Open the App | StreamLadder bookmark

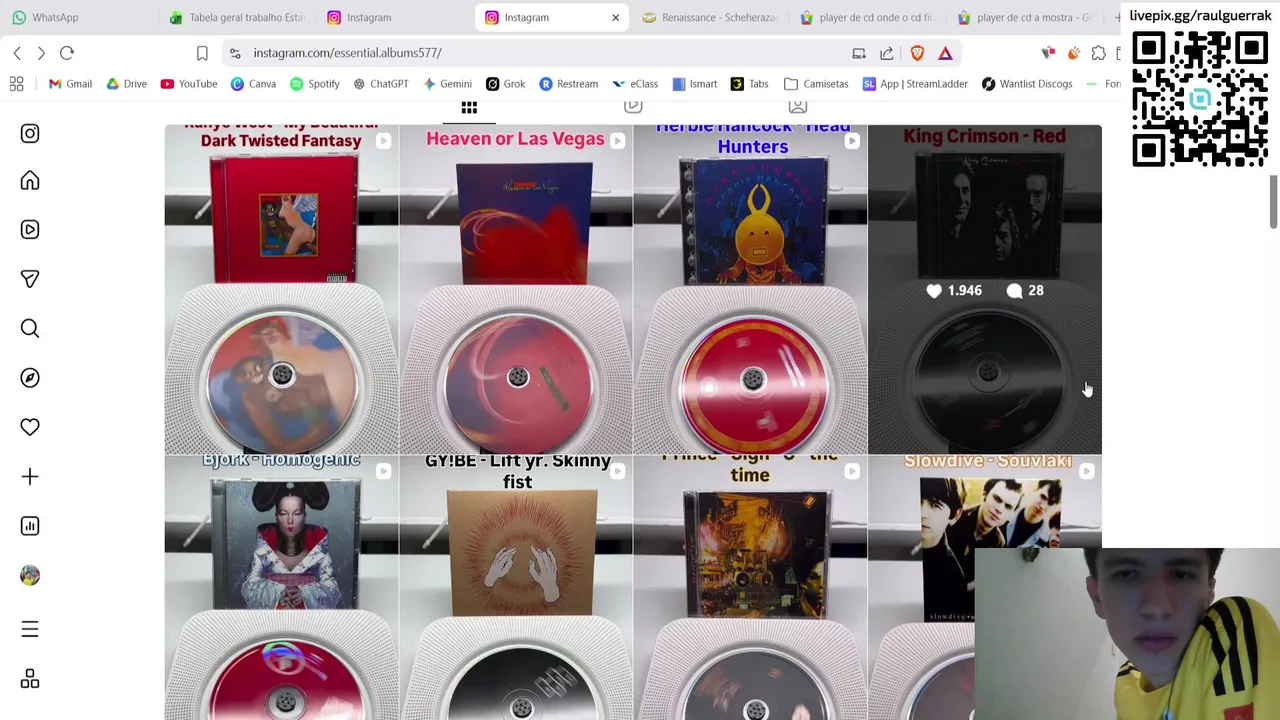pos(914,84)
